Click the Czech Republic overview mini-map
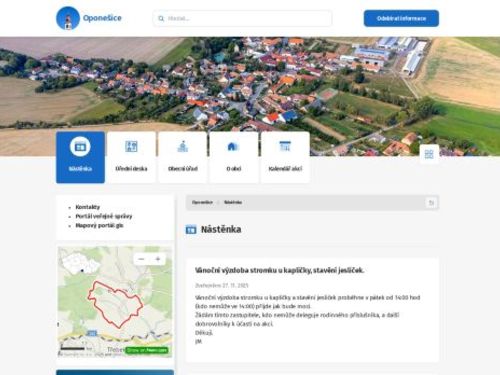This screenshot has width=500, height=375. click(x=80, y=263)
